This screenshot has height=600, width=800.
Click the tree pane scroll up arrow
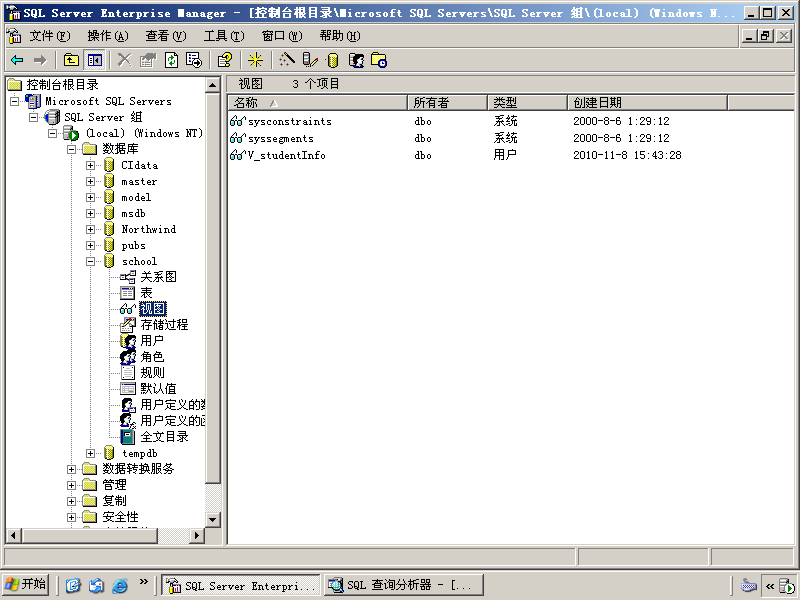(213, 85)
